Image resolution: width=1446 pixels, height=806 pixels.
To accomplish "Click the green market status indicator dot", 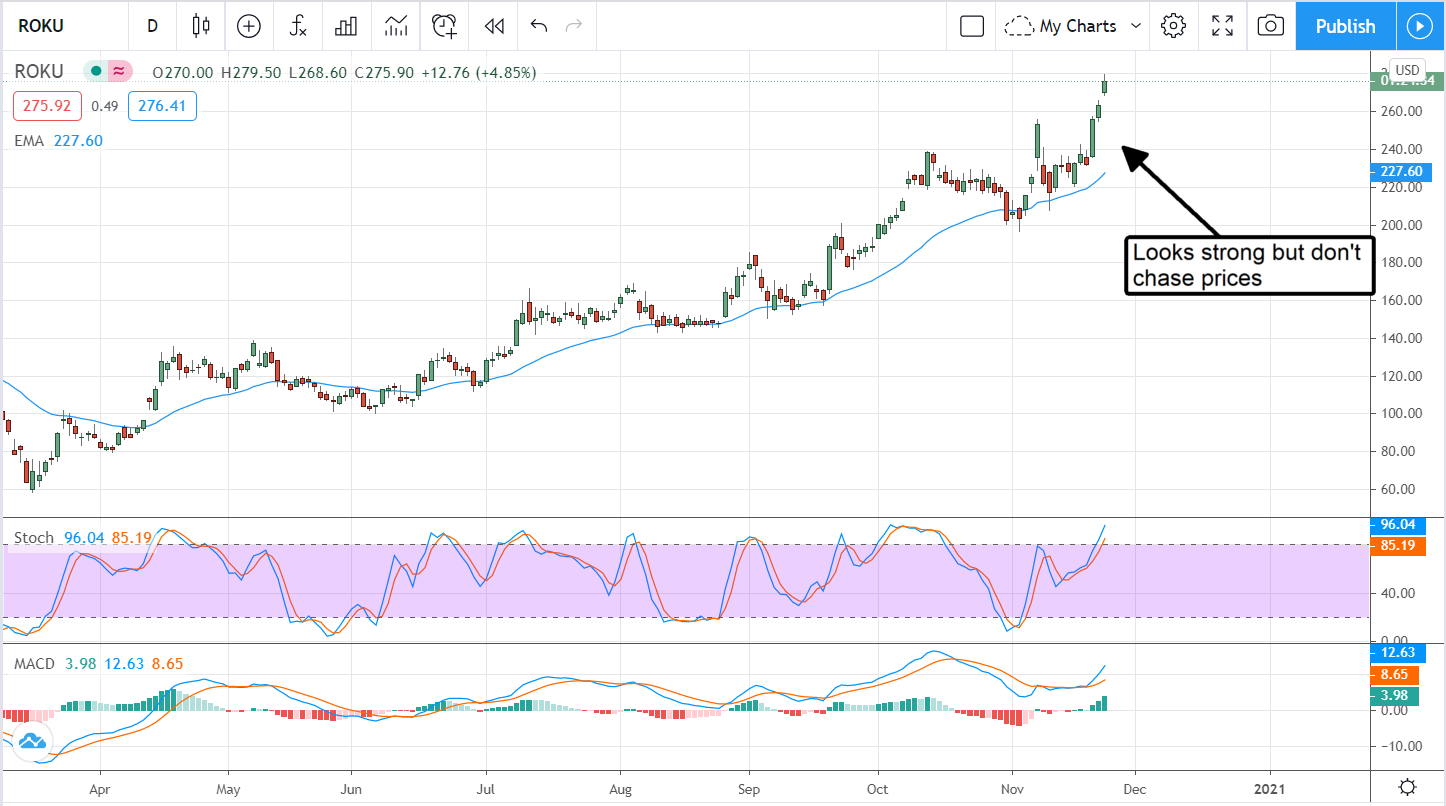I will (96, 72).
